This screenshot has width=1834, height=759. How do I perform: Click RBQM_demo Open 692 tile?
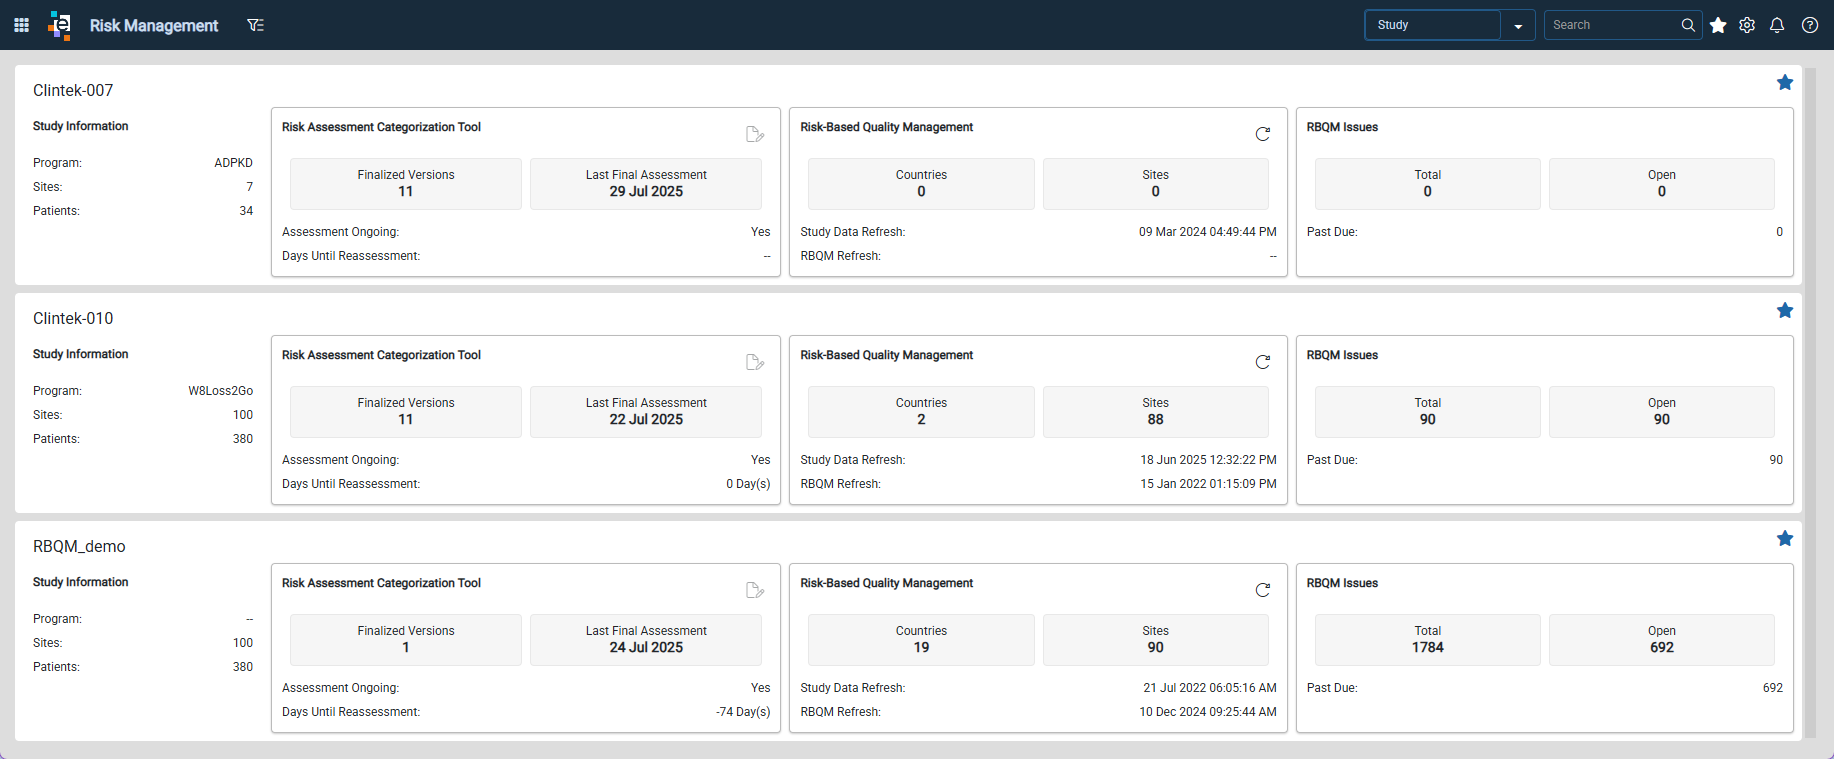click(1662, 639)
